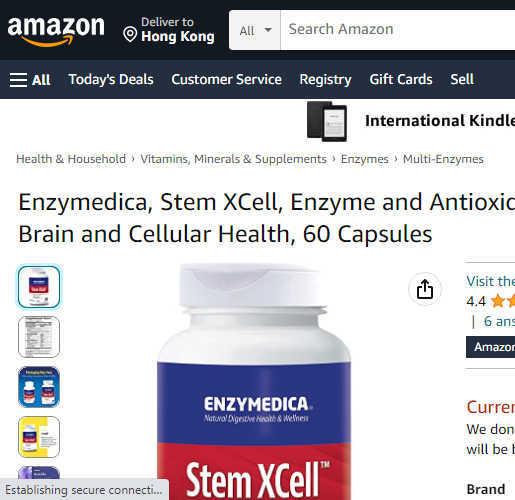The height and width of the screenshot is (500, 515).
Task: Click the Multi-Enzymes breadcrumb link
Action: tap(443, 159)
